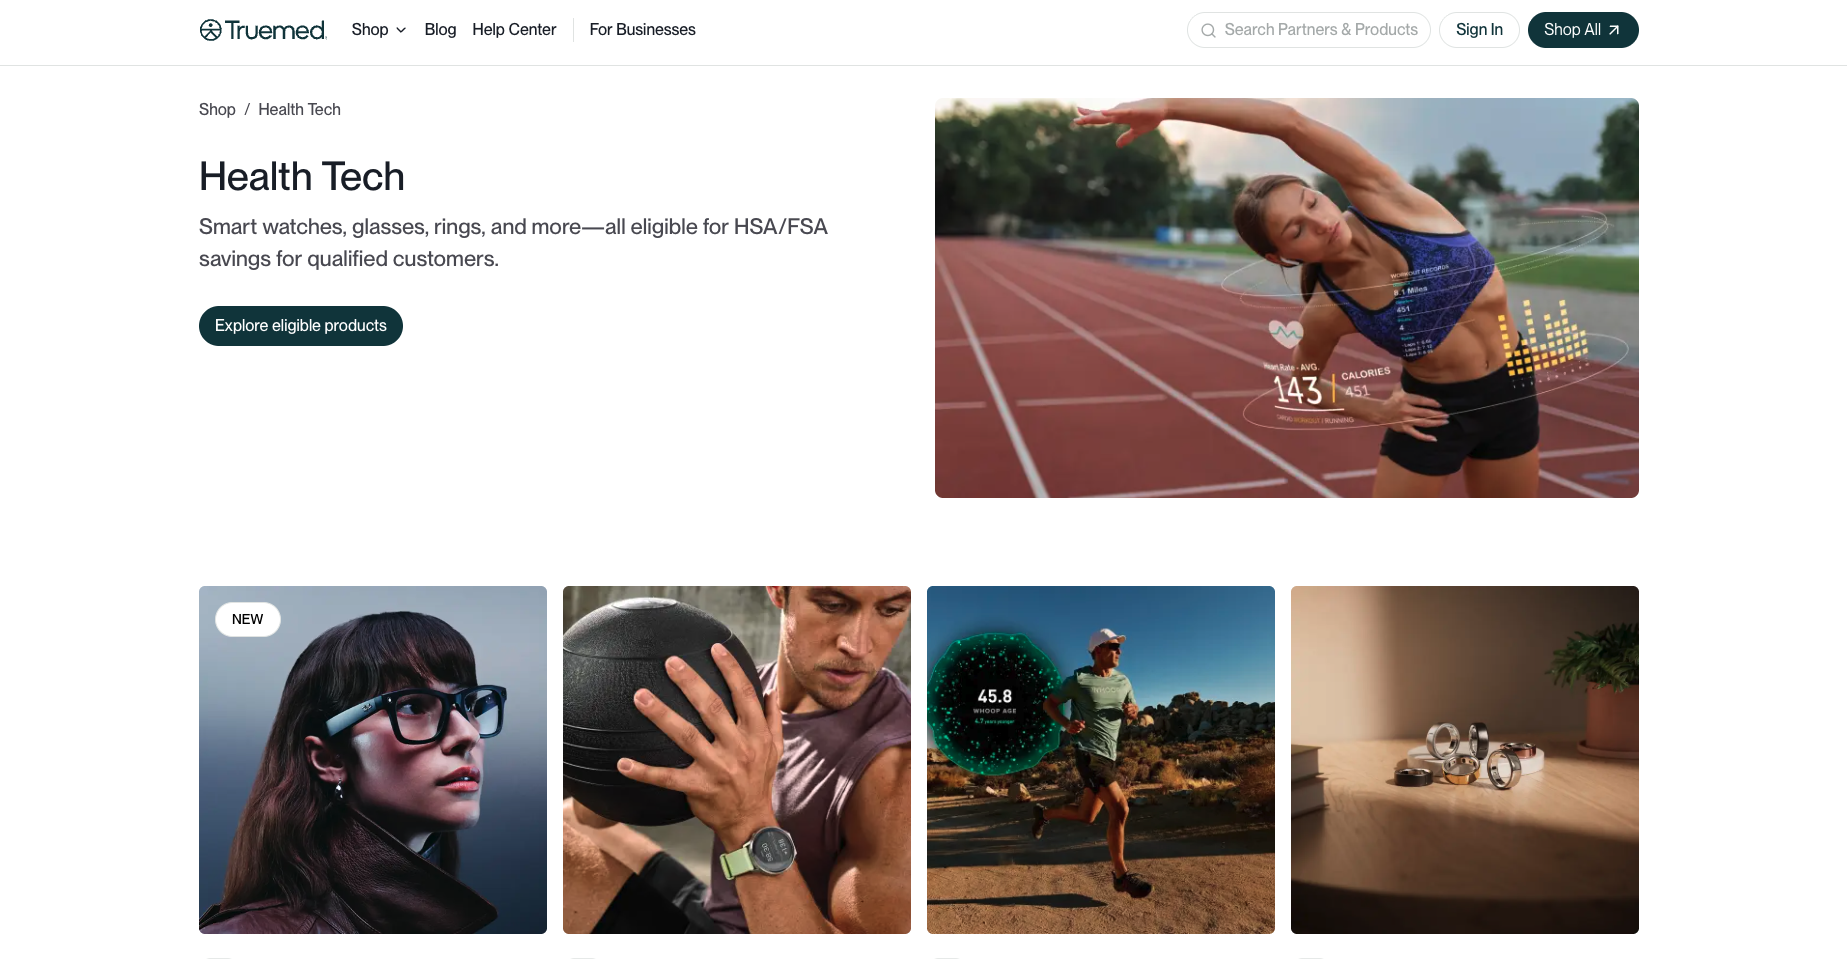Click the Shop All button
Image resolution: width=1847 pixels, height=959 pixels.
point(1583,30)
